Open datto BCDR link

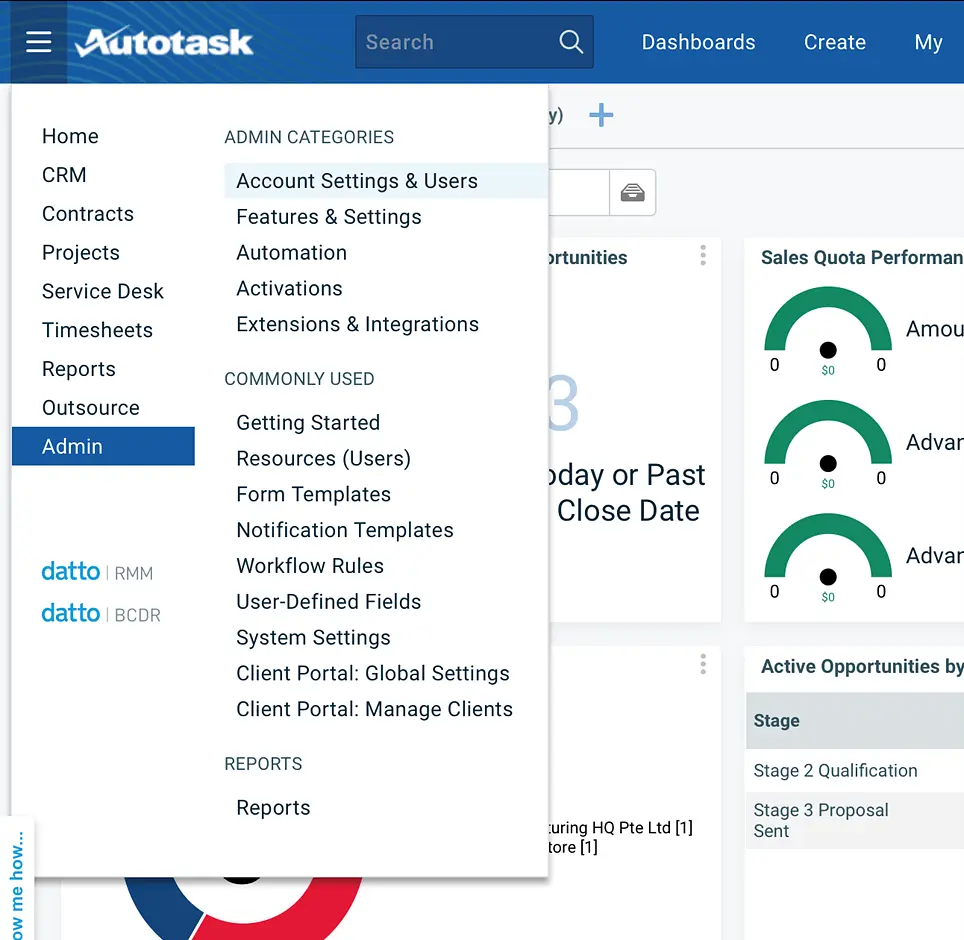(x=101, y=614)
